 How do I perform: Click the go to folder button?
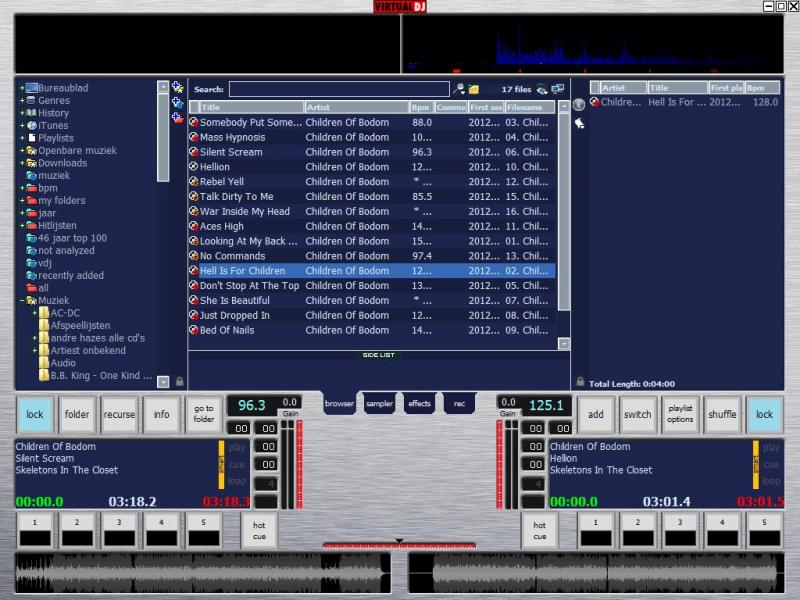[204, 414]
